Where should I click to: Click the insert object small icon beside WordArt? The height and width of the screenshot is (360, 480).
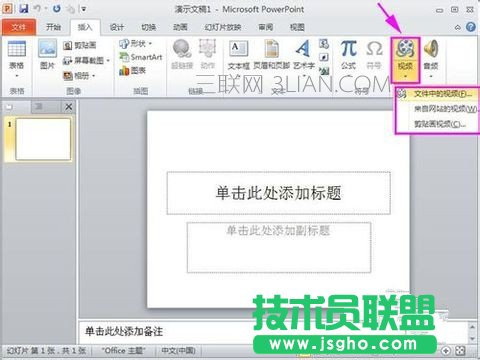click(x=324, y=71)
